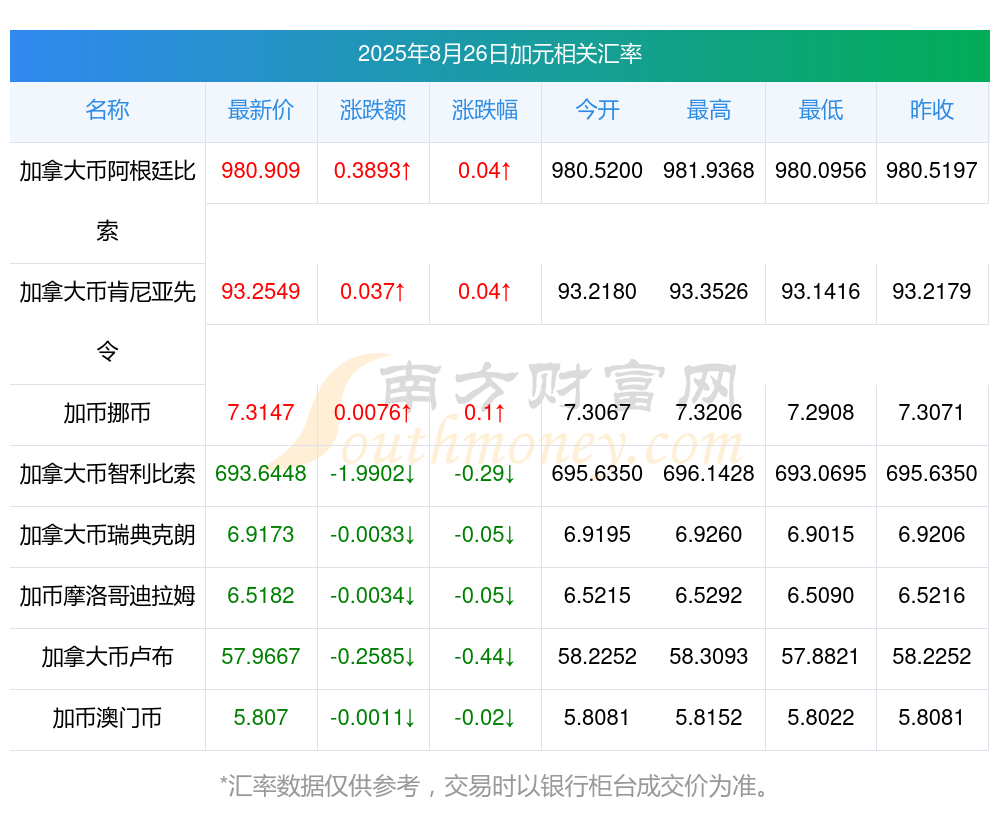Click low value 6.5090
Screen dimensions: 1000x817
pos(821,596)
